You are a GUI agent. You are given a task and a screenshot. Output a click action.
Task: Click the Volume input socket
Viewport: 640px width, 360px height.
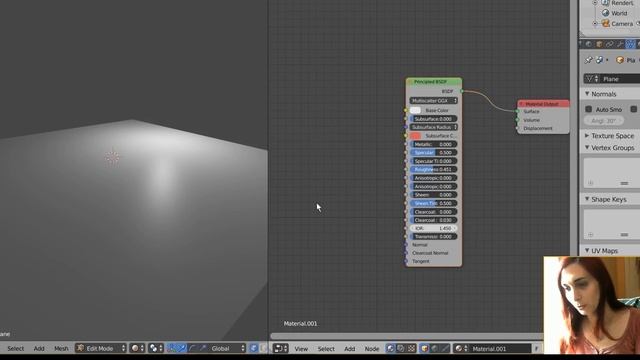[x=518, y=120]
